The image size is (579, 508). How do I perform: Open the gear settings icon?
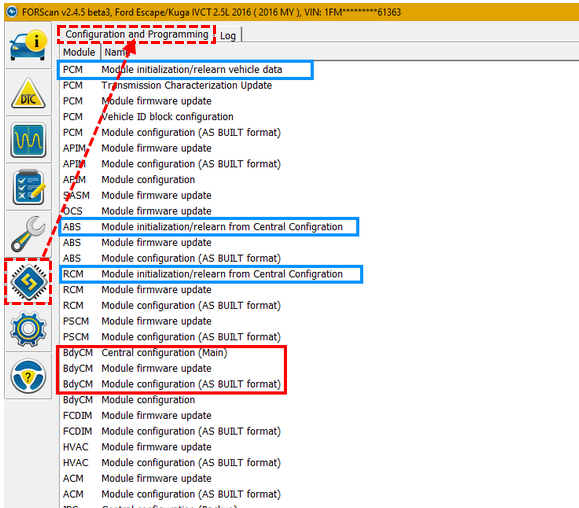(x=28, y=329)
